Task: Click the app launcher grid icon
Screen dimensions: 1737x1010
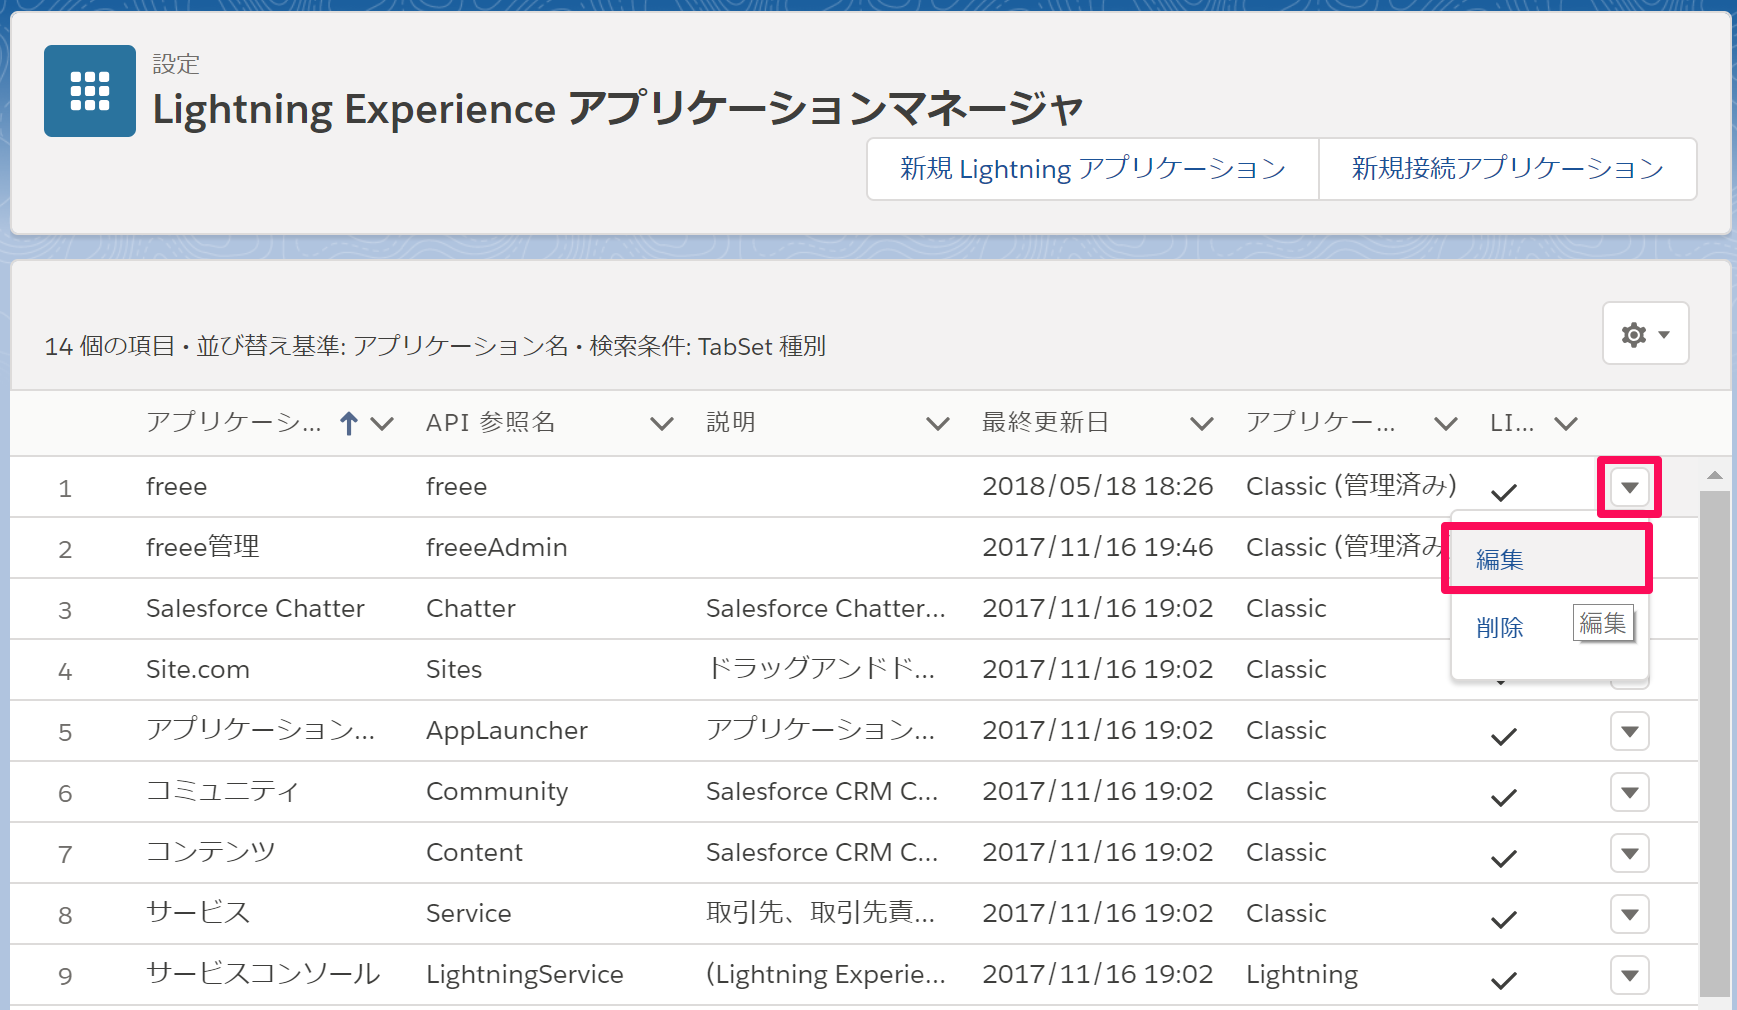Action: [90, 91]
